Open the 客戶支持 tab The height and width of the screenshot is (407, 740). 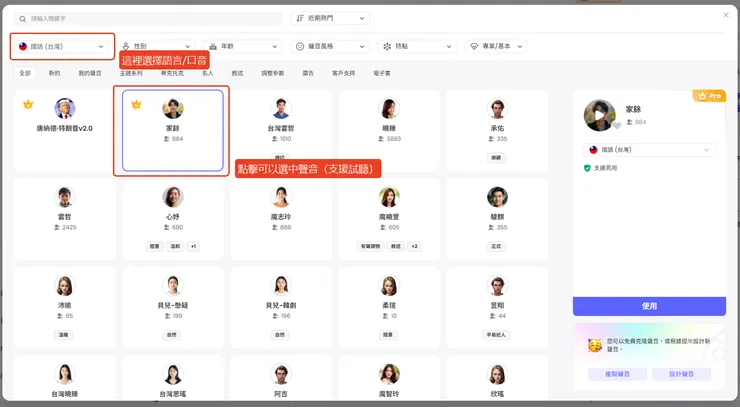344,73
